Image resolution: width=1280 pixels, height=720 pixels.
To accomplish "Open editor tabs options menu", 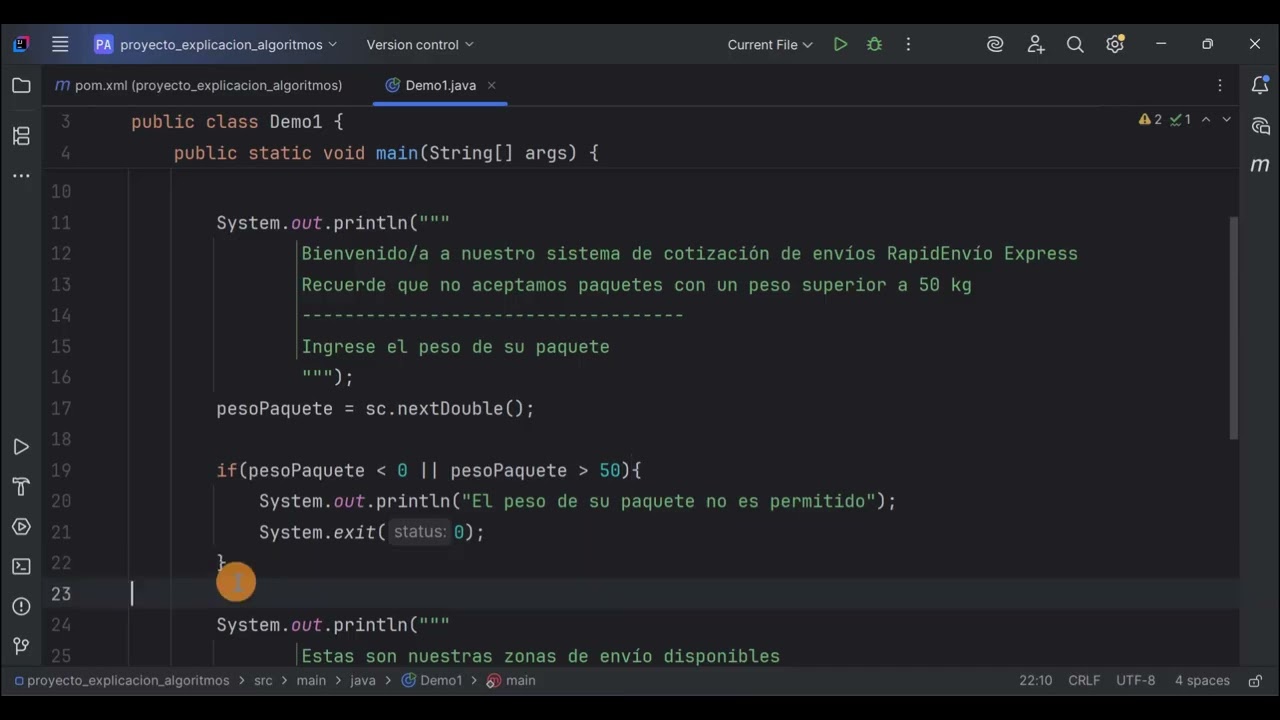I will click(x=1220, y=86).
